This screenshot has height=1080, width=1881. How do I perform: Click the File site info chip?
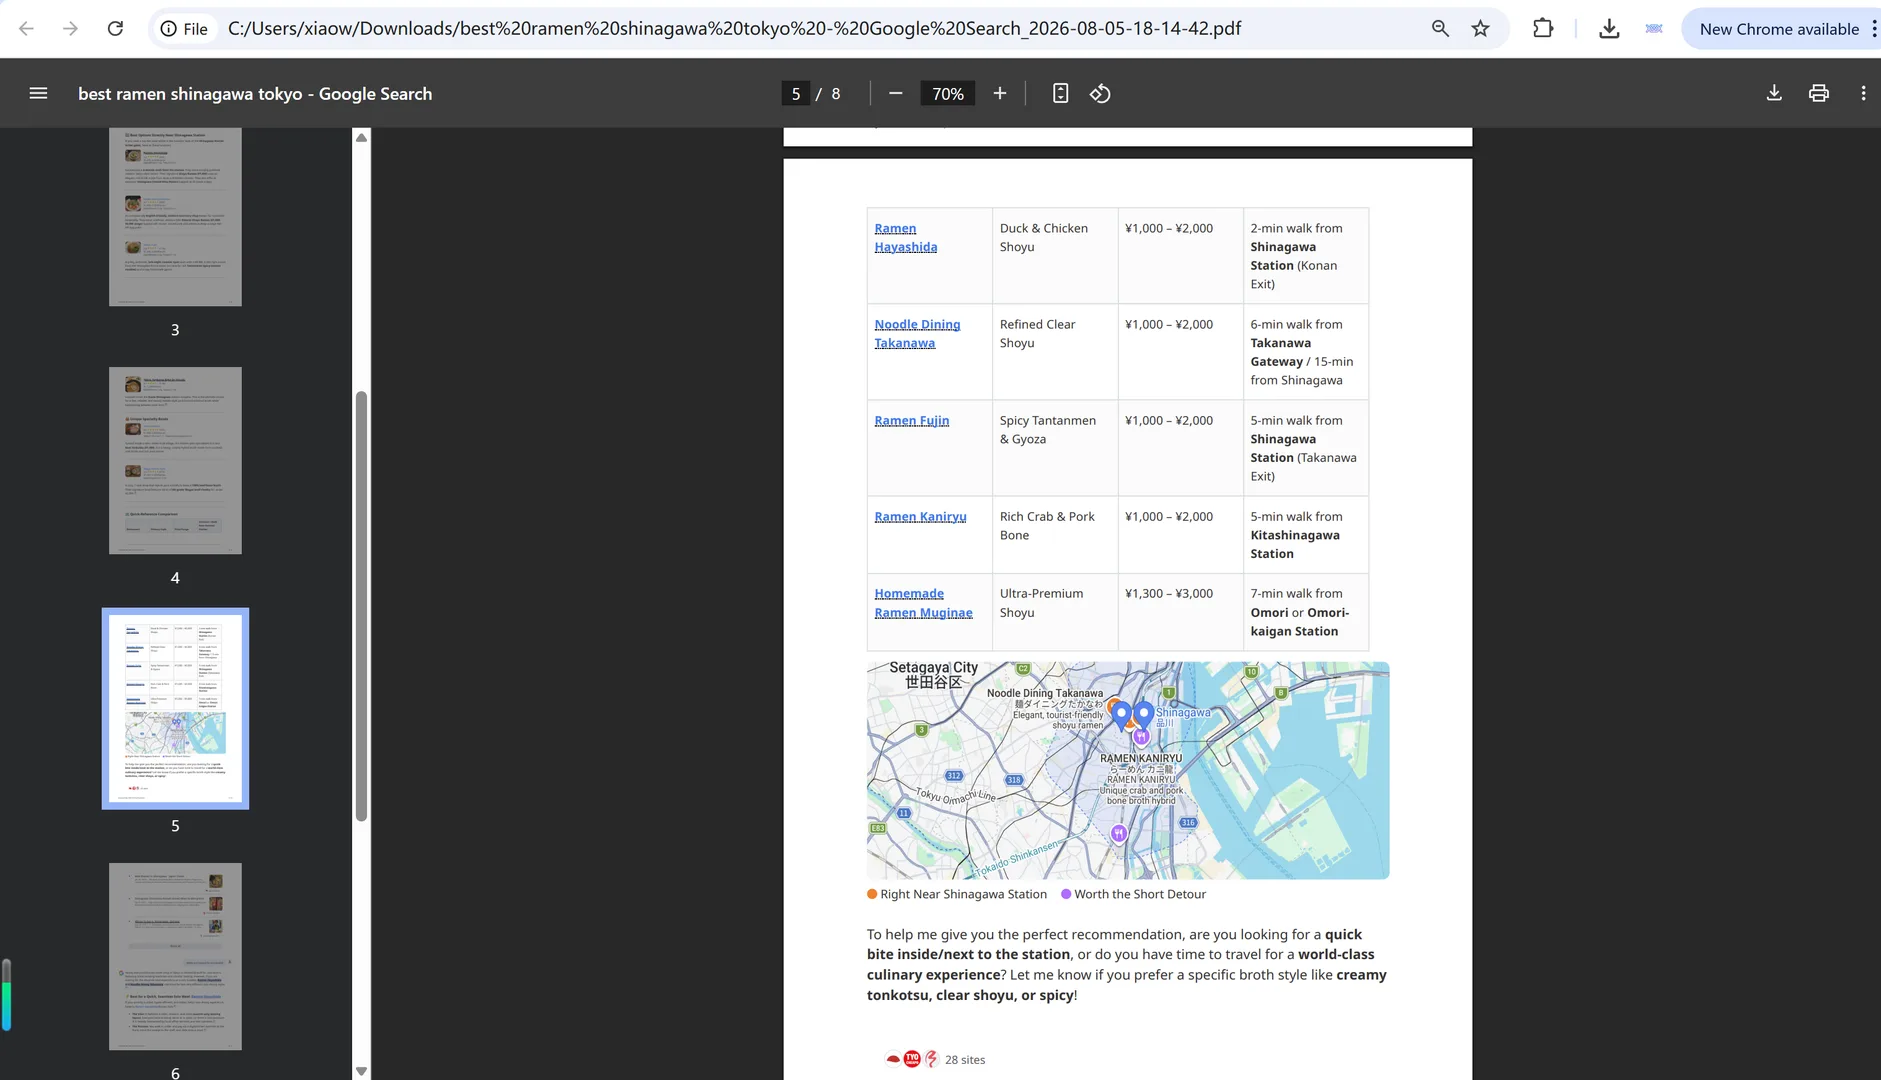(x=185, y=29)
